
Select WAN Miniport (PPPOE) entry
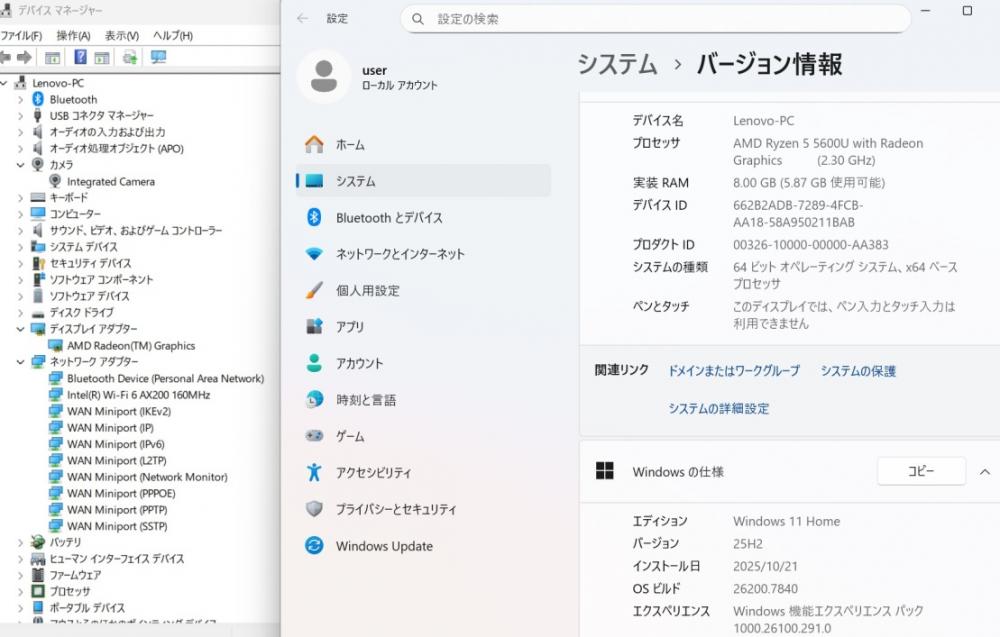[121, 494]
